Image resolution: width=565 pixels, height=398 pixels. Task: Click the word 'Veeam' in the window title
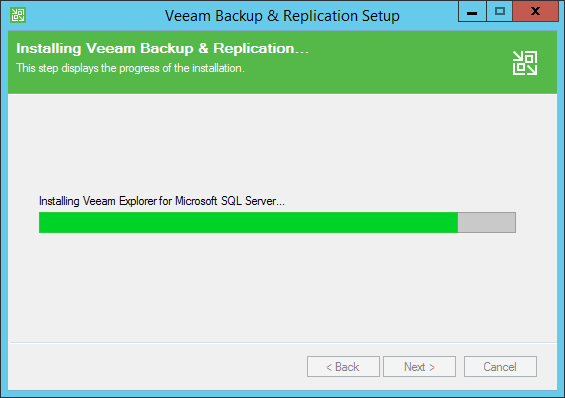tap(188, 16)
